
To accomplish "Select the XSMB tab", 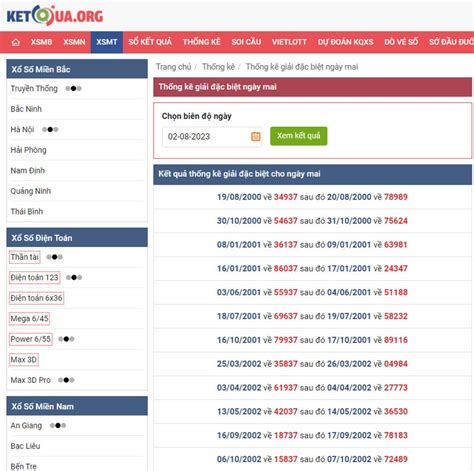I will pos(41,42).
